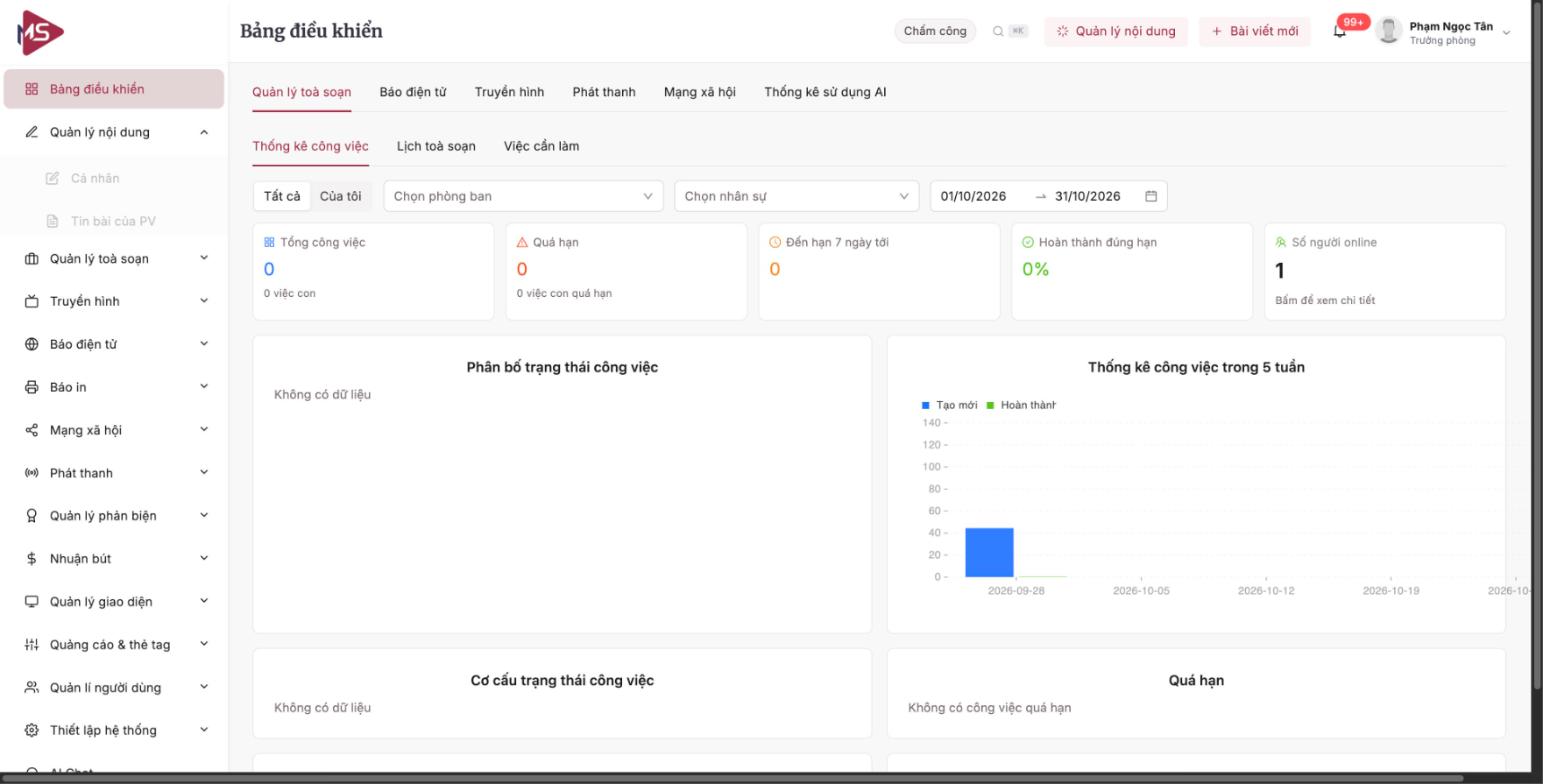
Task: Click the Phát thanh broadcast icon
Action: coord(31,473)
